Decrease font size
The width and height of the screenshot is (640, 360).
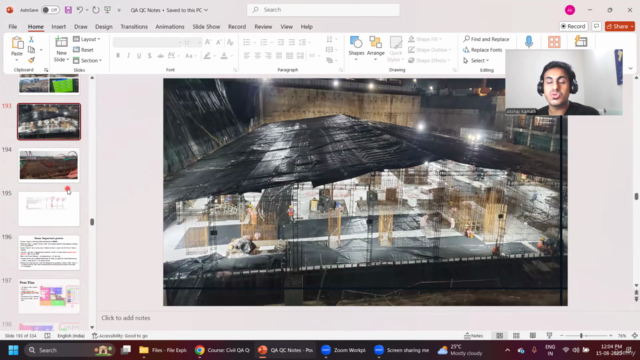click(x=219, y=42)
